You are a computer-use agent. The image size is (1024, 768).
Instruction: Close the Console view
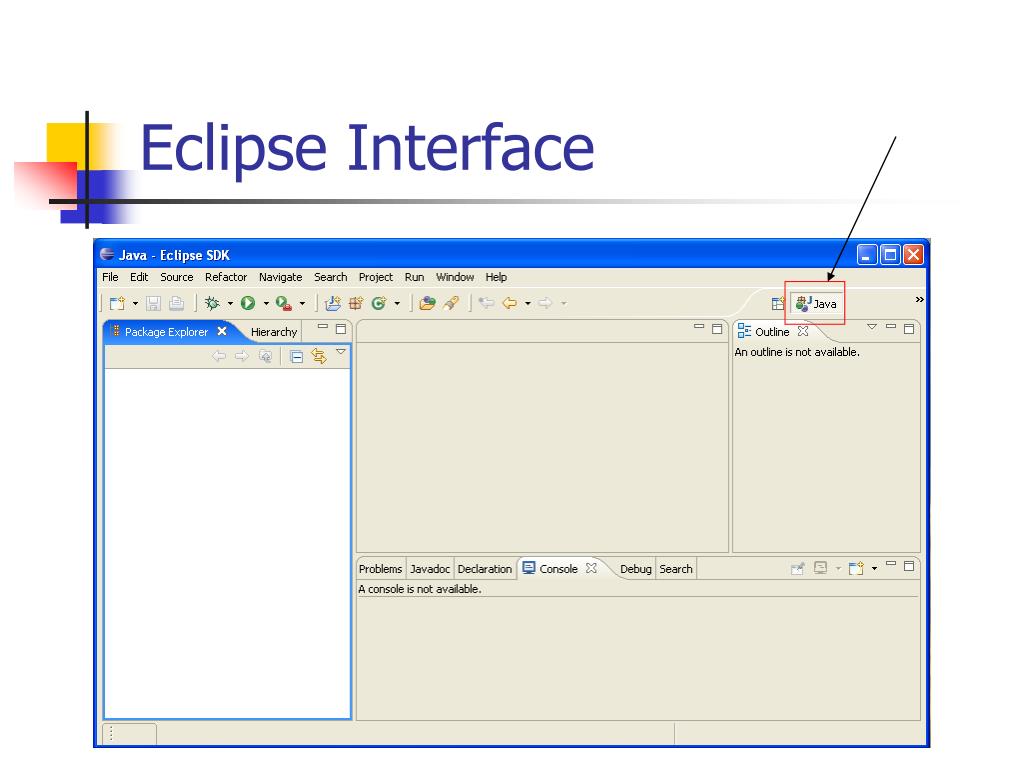(591, 568)
